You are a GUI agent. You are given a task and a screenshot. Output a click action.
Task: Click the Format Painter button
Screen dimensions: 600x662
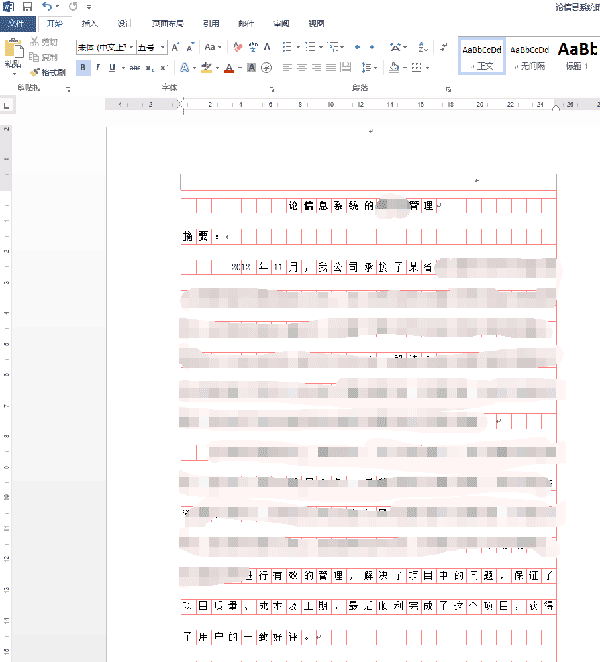tap(48, 72)
